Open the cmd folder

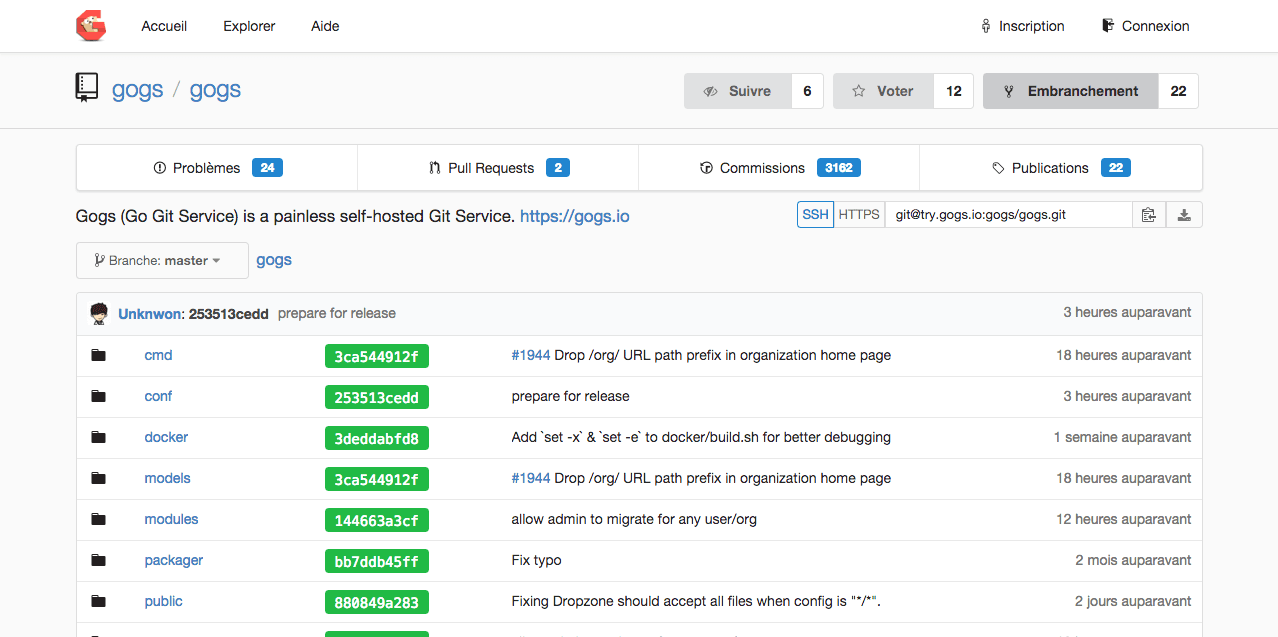coord(158,355)
